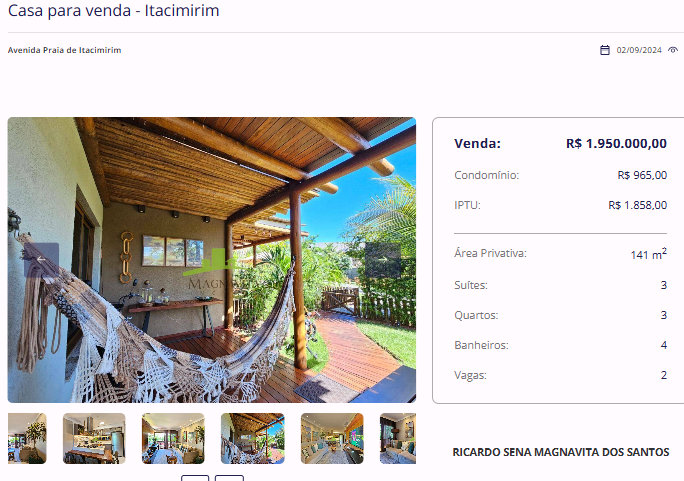Advance to next photo with right arrow
Image resolution: width=684 pixels, height=481 pixels.
pyautogui.click(x=383, y=260)
